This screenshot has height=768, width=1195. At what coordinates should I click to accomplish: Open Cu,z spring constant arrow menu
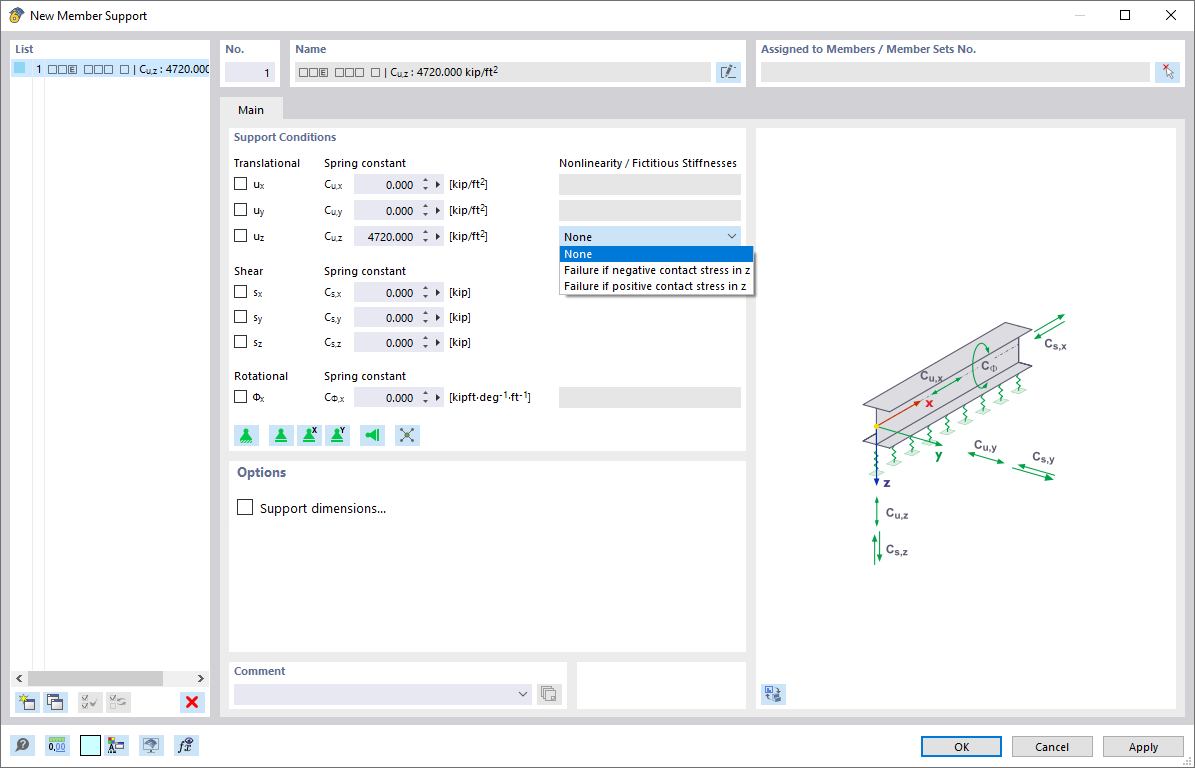pyautogui.click(x=438, y=236)
